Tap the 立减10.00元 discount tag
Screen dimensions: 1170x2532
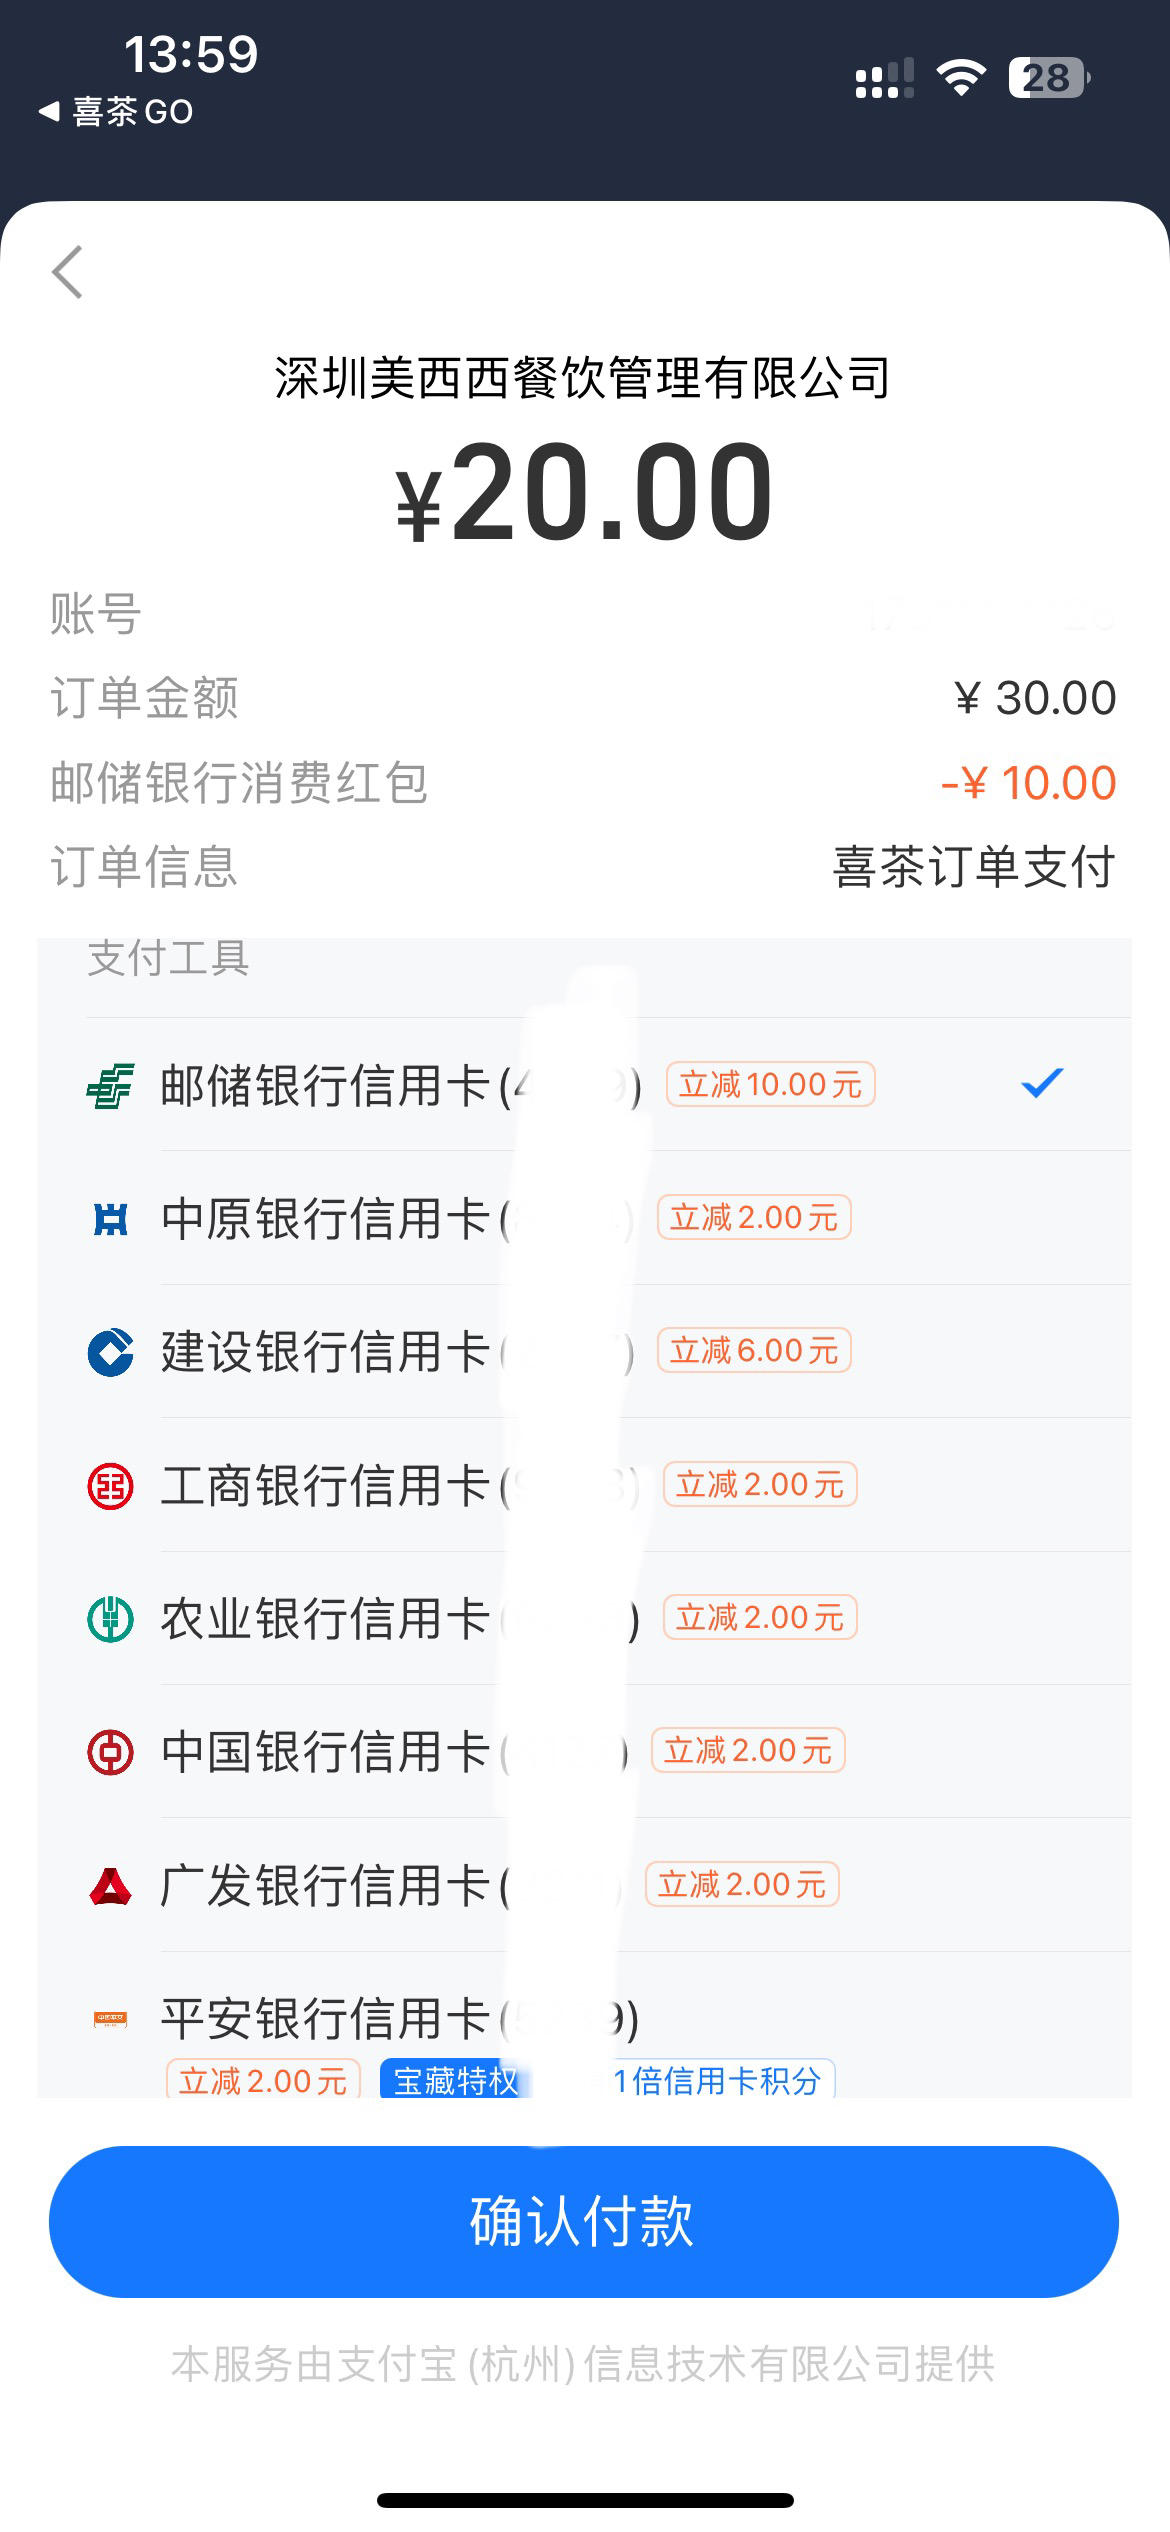pos(771,1084)
